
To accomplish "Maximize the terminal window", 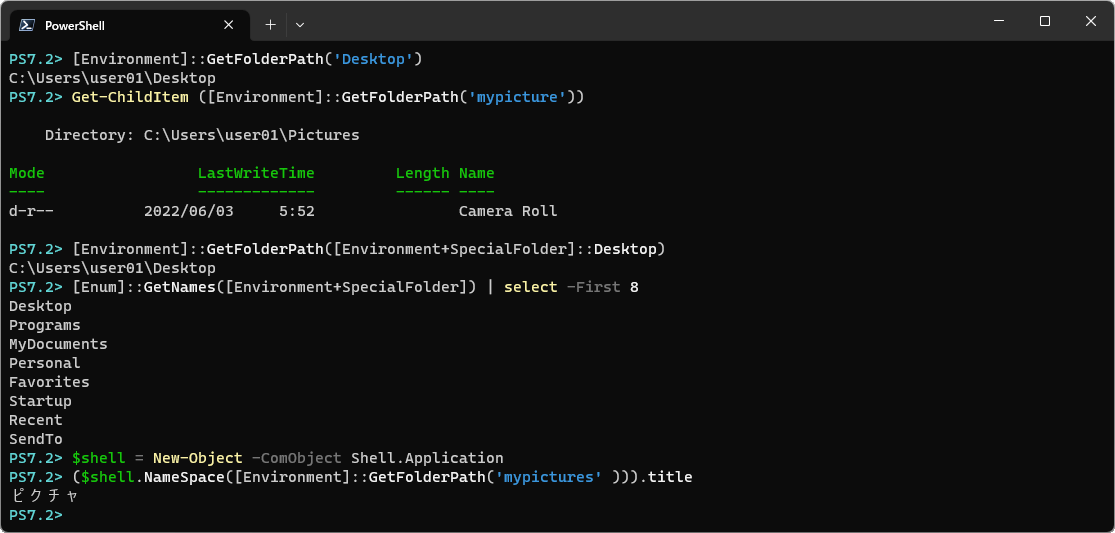I will 1044,21.
